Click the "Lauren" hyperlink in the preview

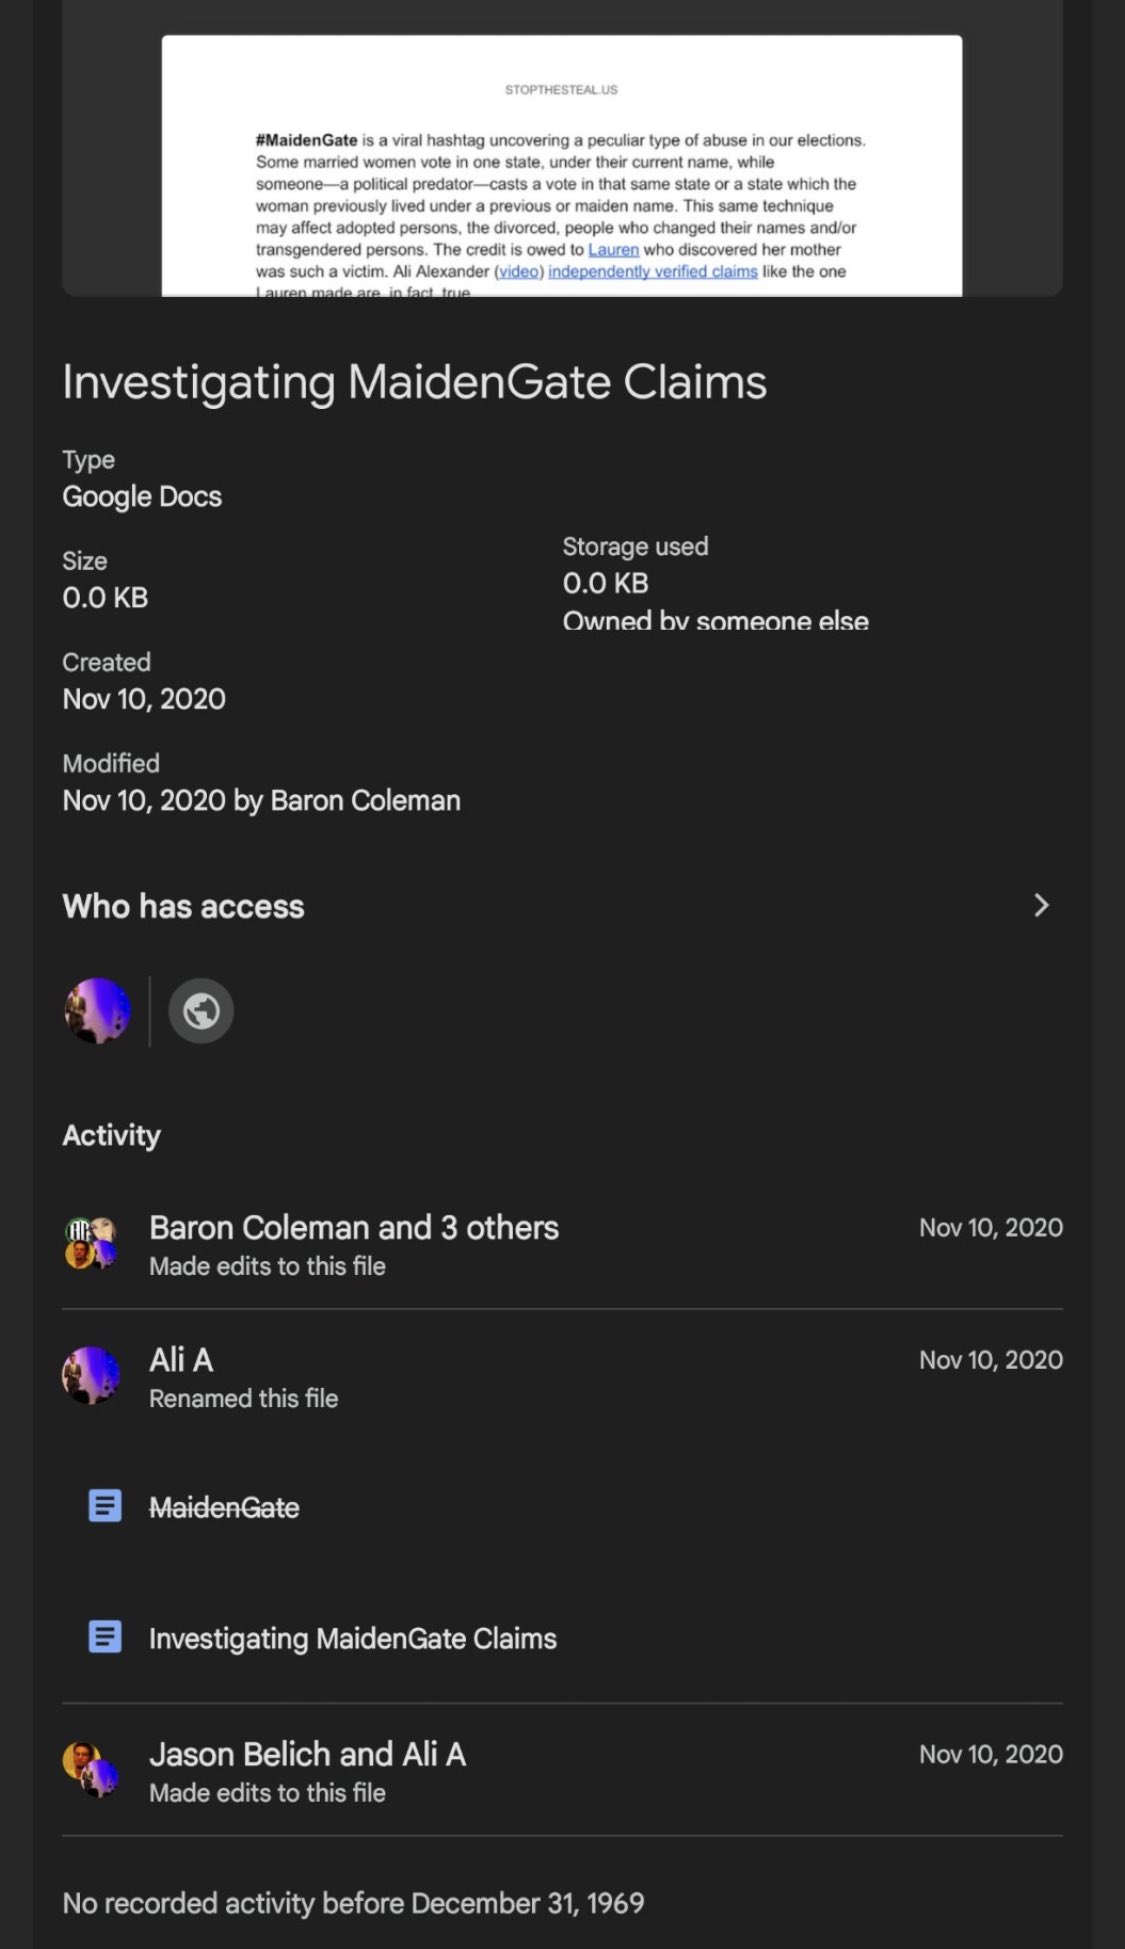(x=613, y=250)
